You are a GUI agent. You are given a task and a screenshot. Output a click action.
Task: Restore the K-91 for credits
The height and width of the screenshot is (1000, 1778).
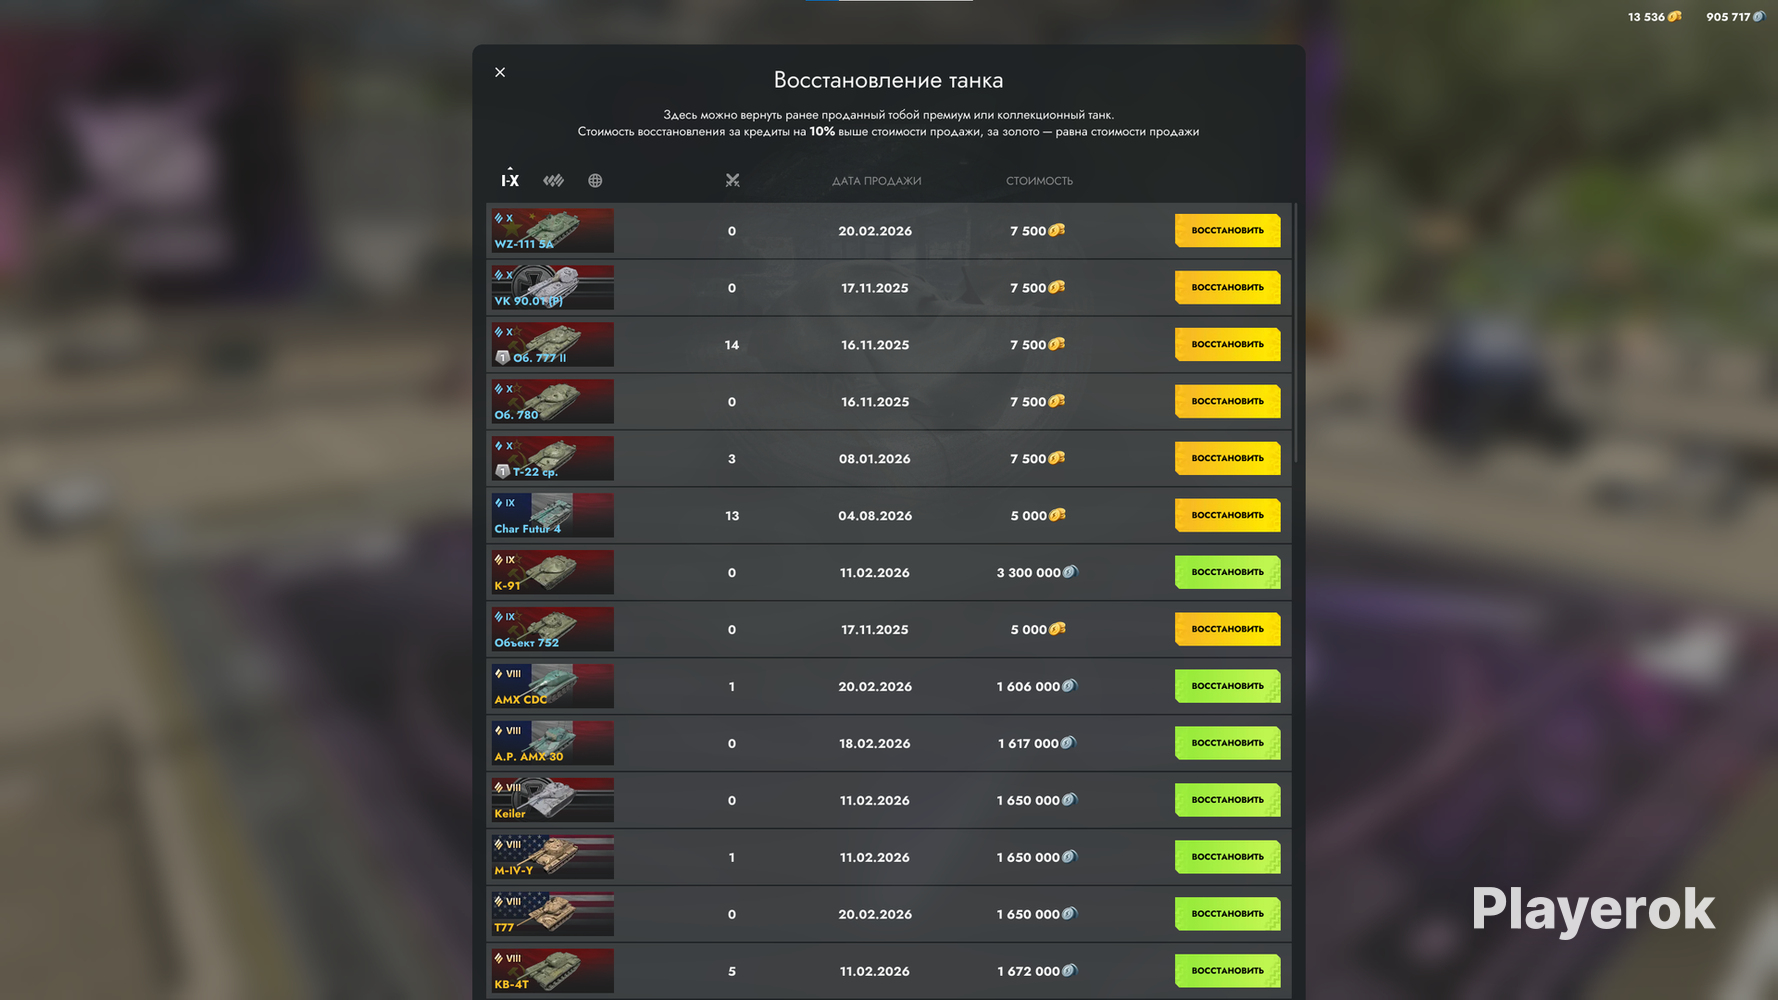(1227, 573)
